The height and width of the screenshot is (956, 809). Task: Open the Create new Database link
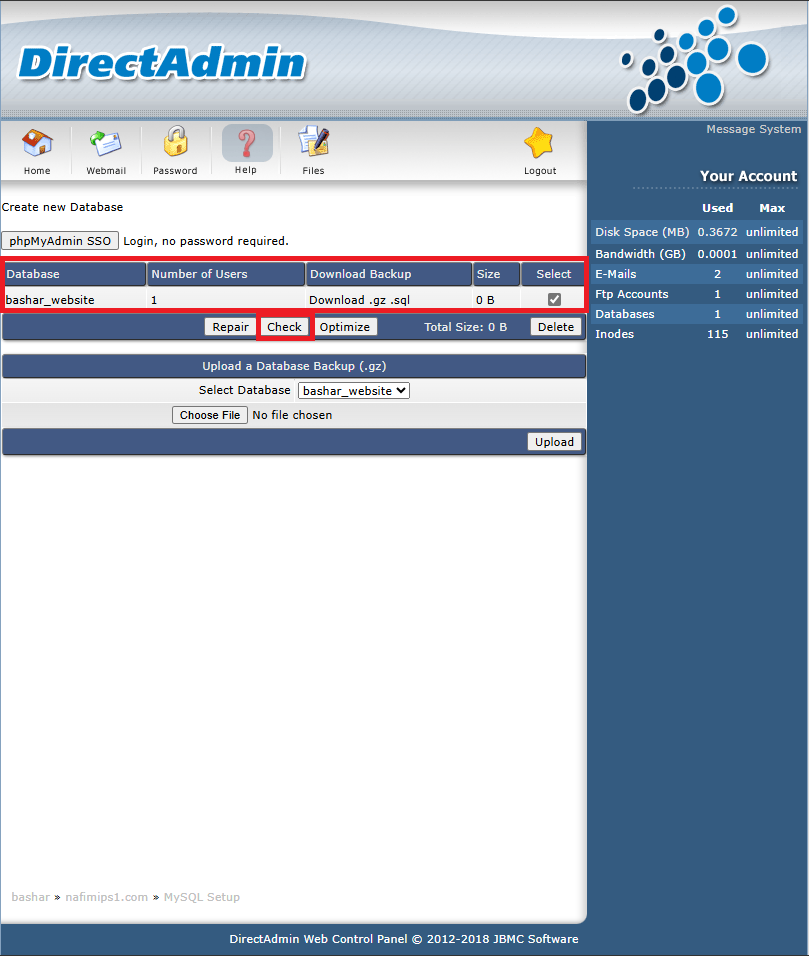[x=62, y=207]
